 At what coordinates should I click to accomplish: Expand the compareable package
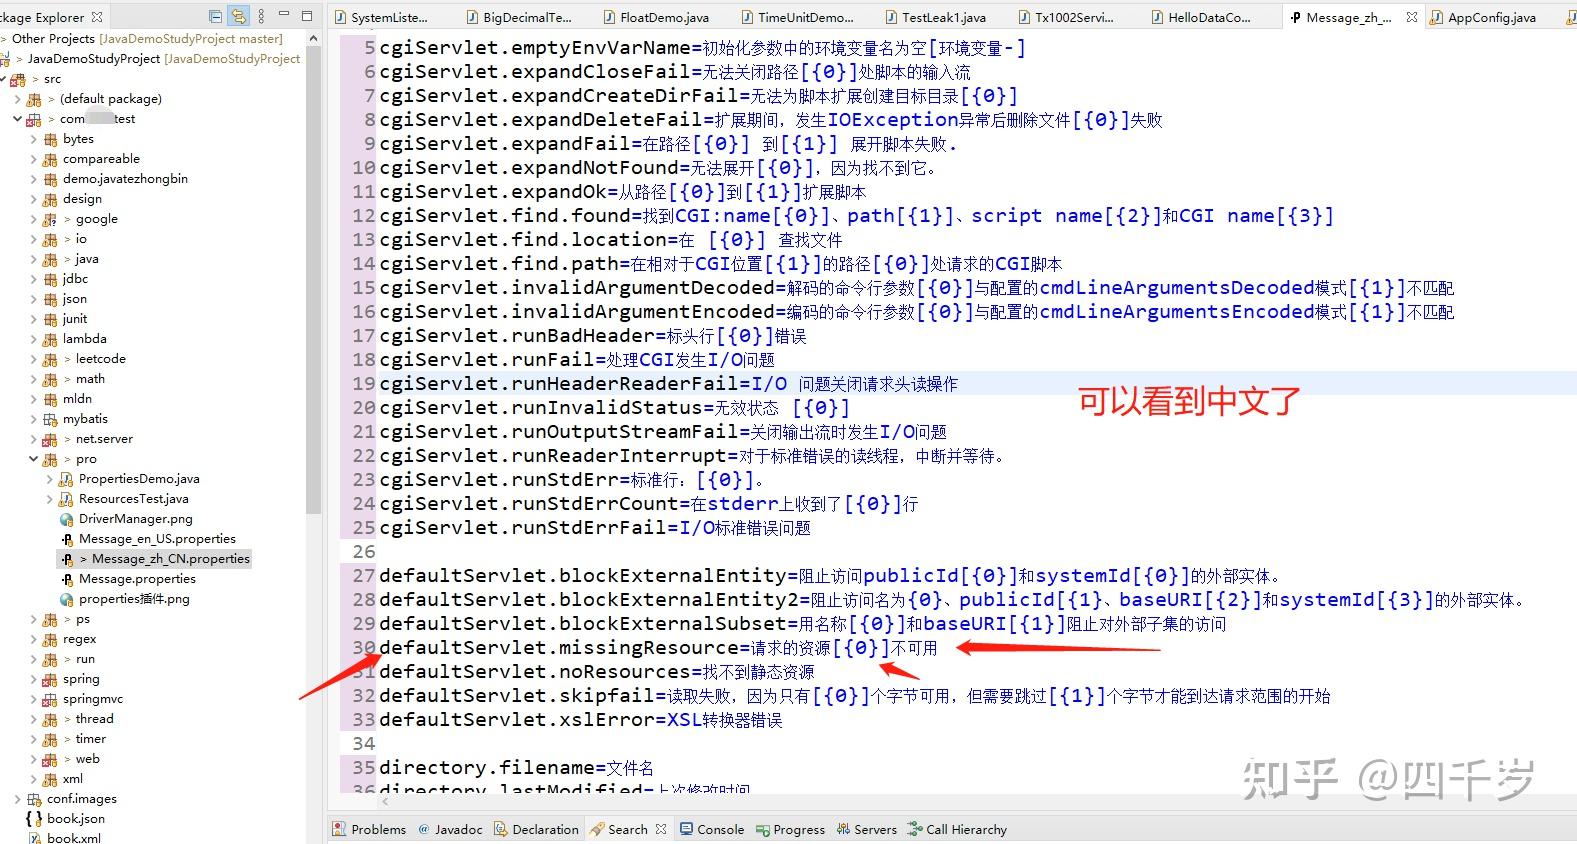pos(34,159)
